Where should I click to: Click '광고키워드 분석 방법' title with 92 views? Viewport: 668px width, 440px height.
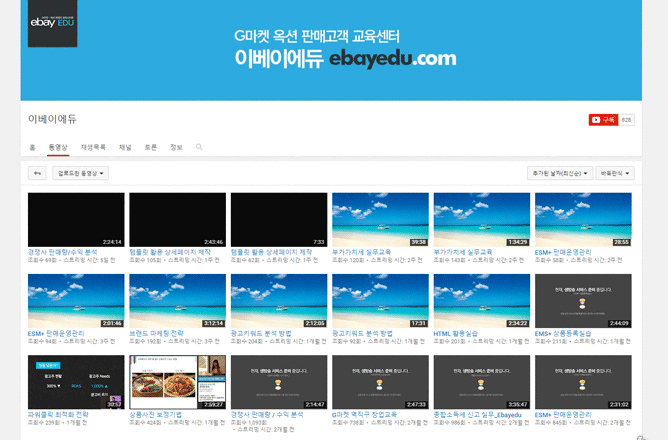tap(363, 333)
